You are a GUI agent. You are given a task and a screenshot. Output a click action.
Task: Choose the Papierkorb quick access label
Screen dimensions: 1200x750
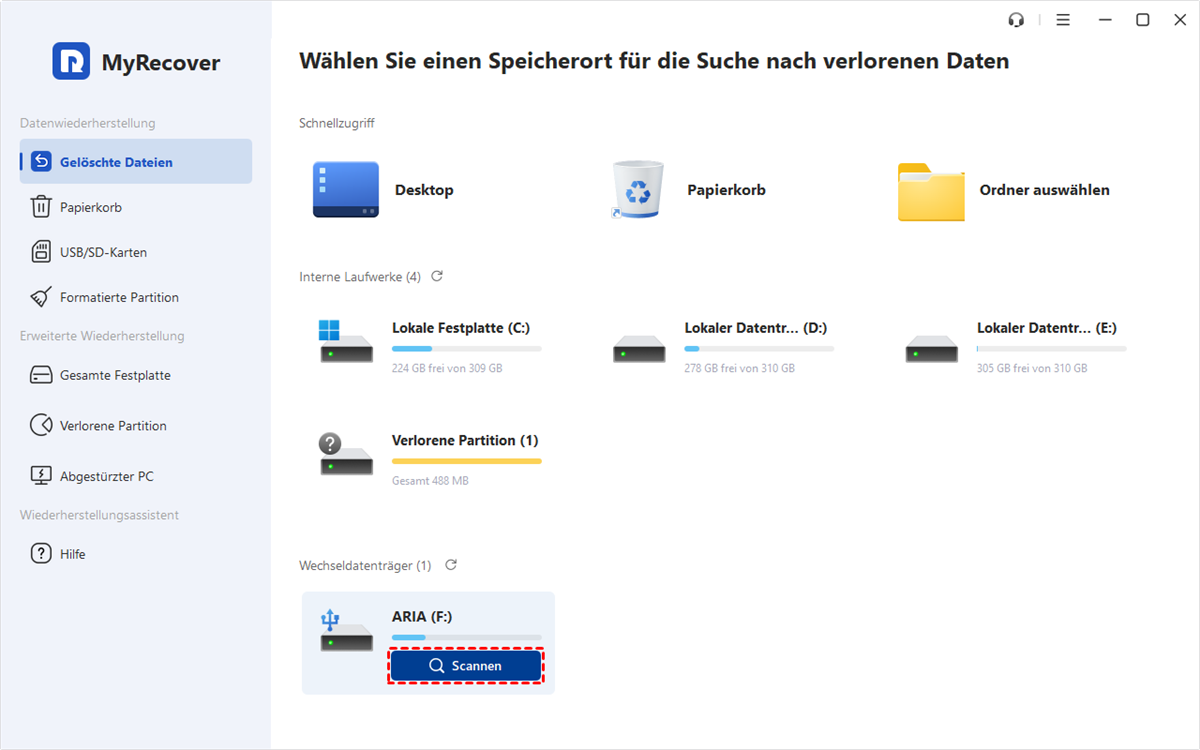pos(726,190)
